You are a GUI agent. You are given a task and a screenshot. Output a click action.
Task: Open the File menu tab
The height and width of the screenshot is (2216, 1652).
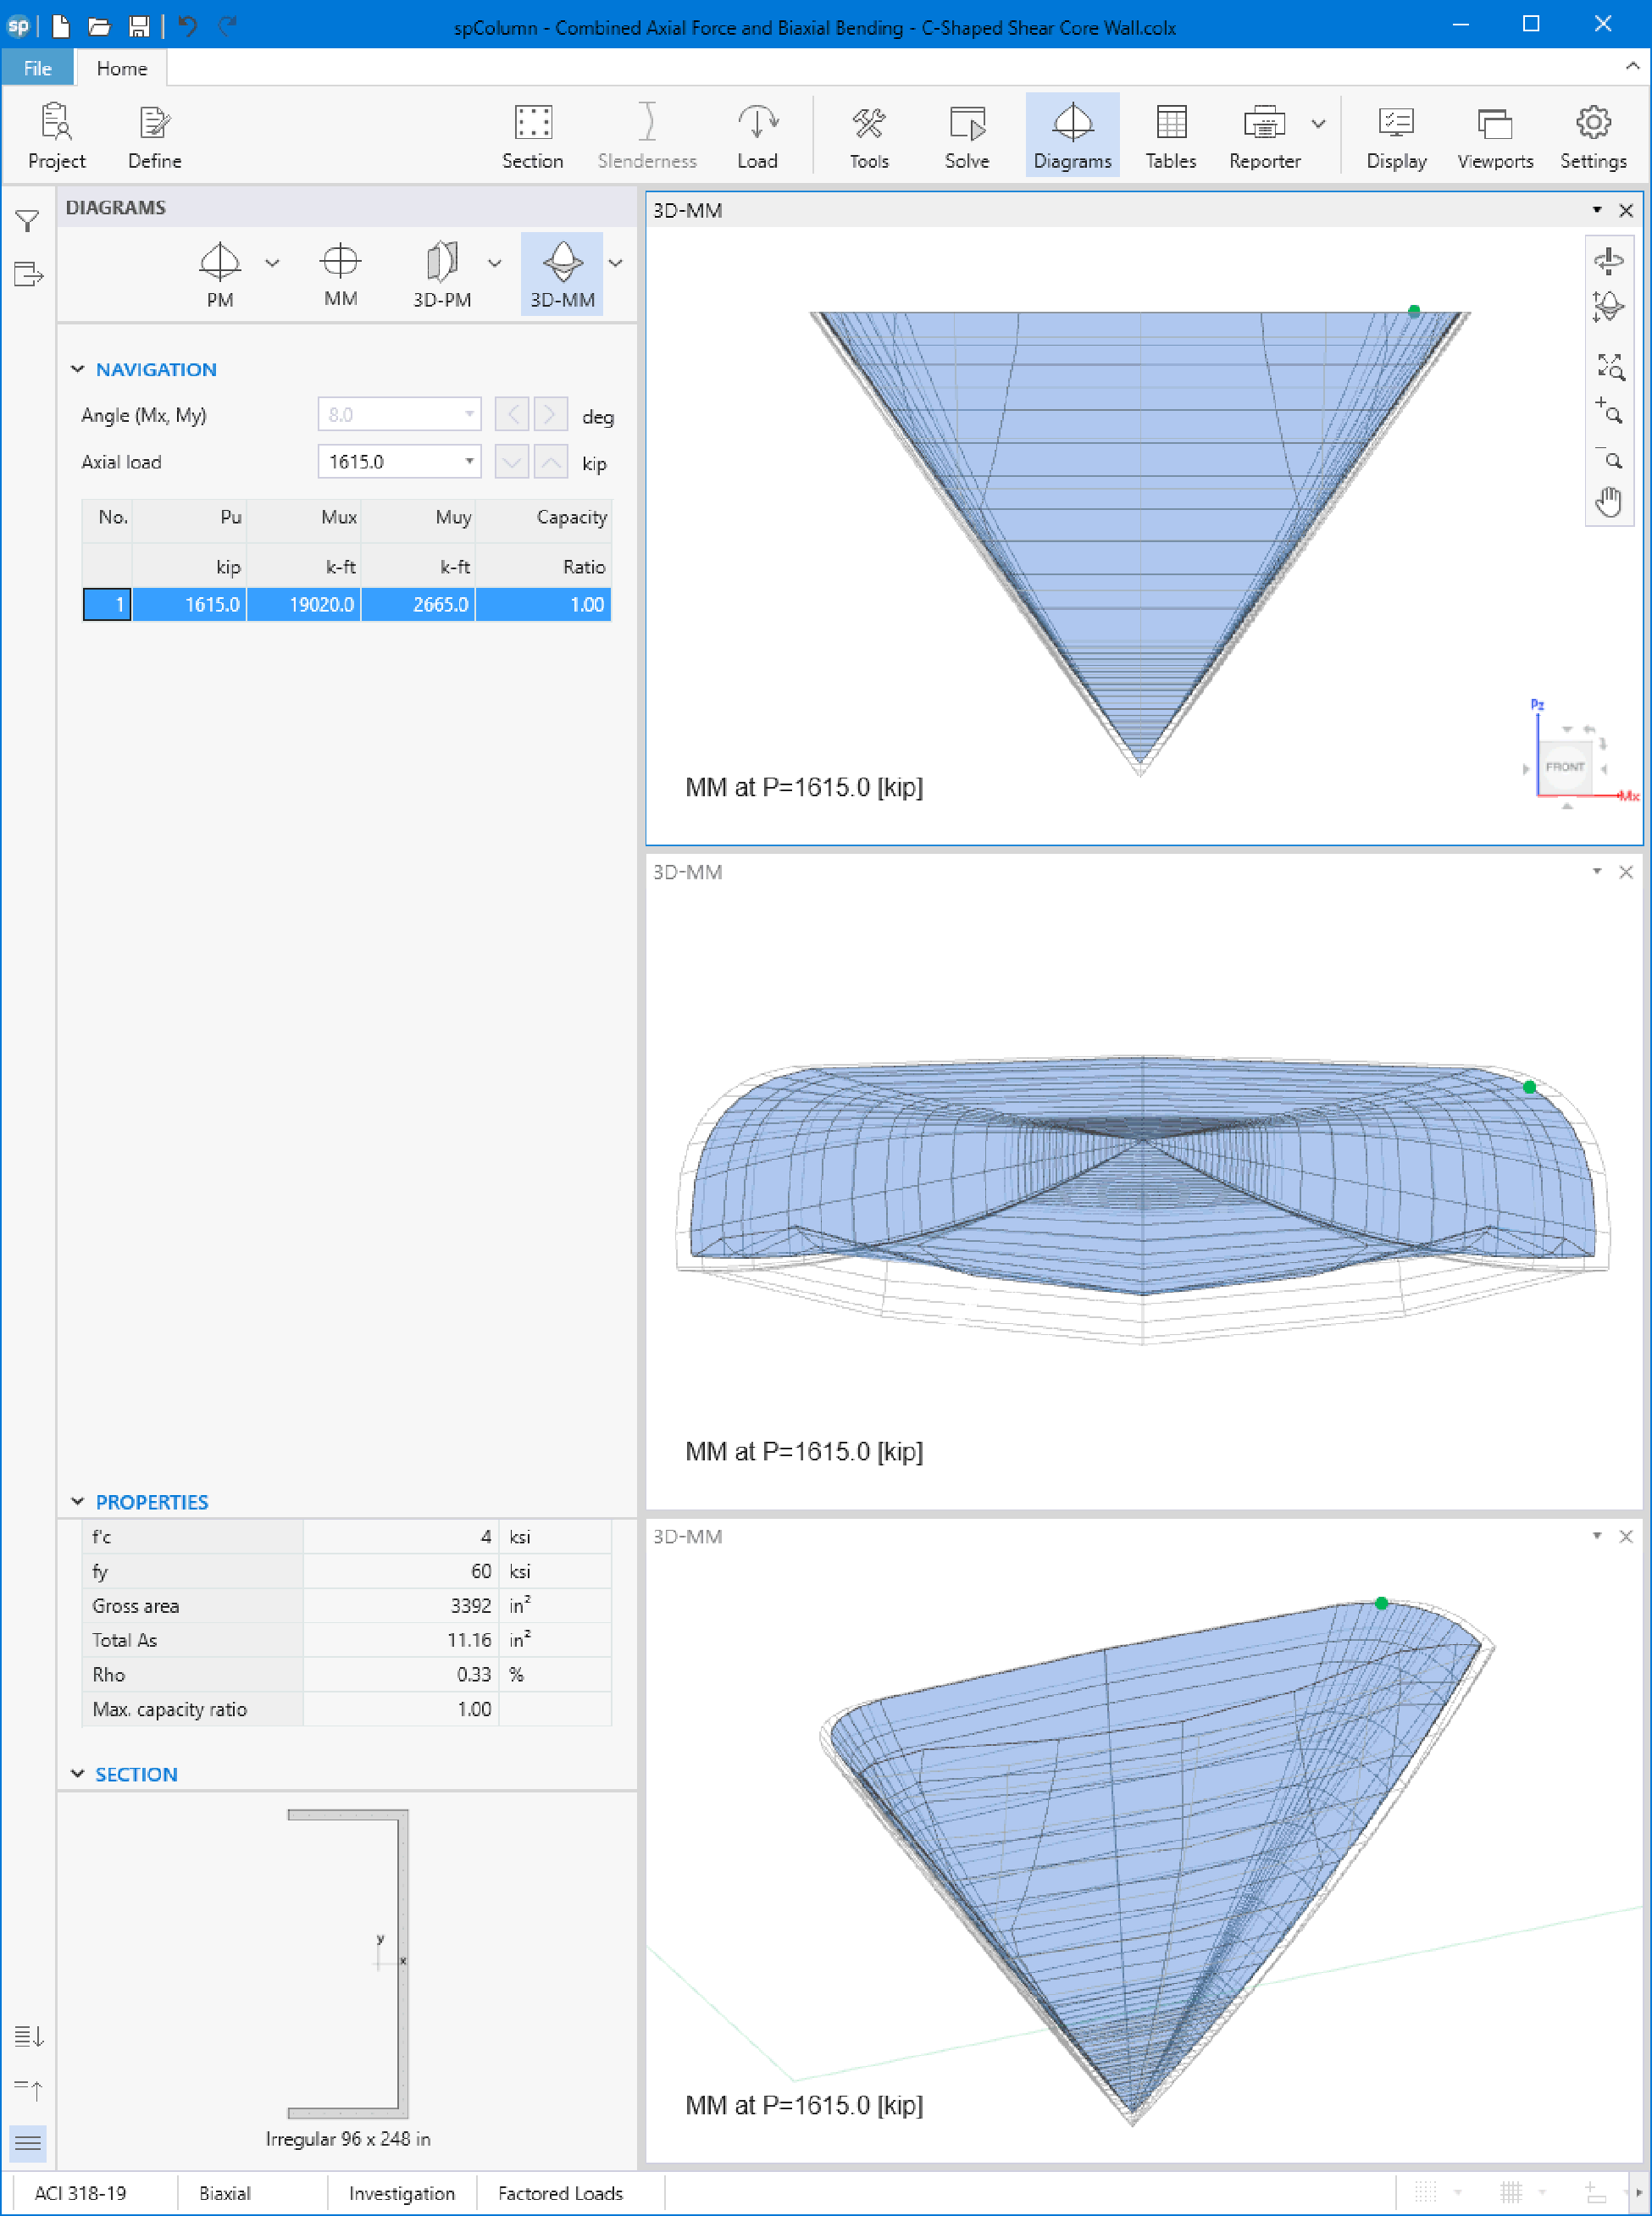tap(37, 68)
